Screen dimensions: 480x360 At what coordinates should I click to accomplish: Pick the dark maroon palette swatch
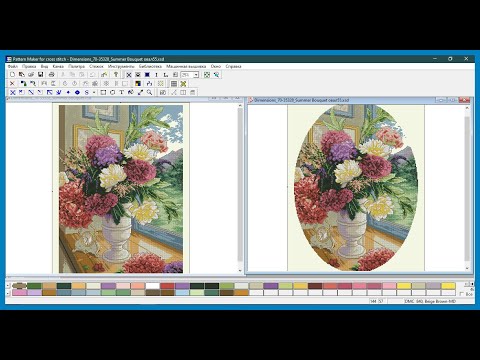315,286
